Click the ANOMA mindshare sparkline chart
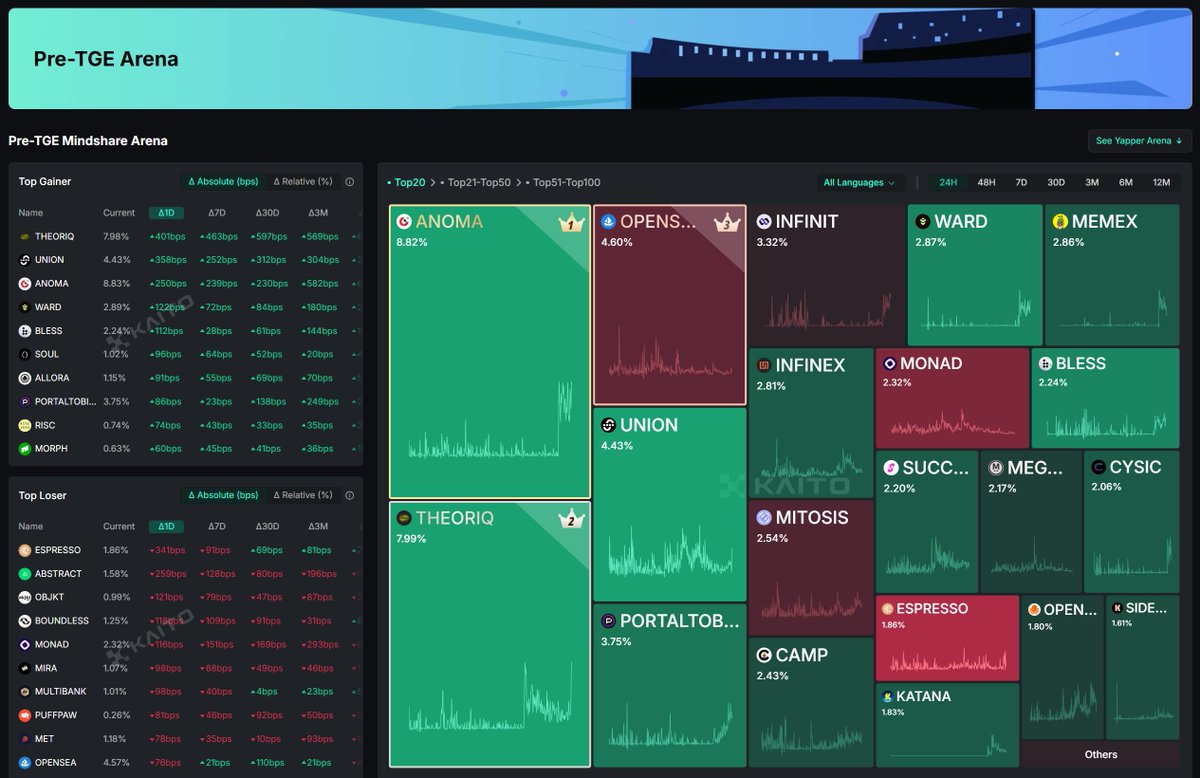 (x=490, y=420)
